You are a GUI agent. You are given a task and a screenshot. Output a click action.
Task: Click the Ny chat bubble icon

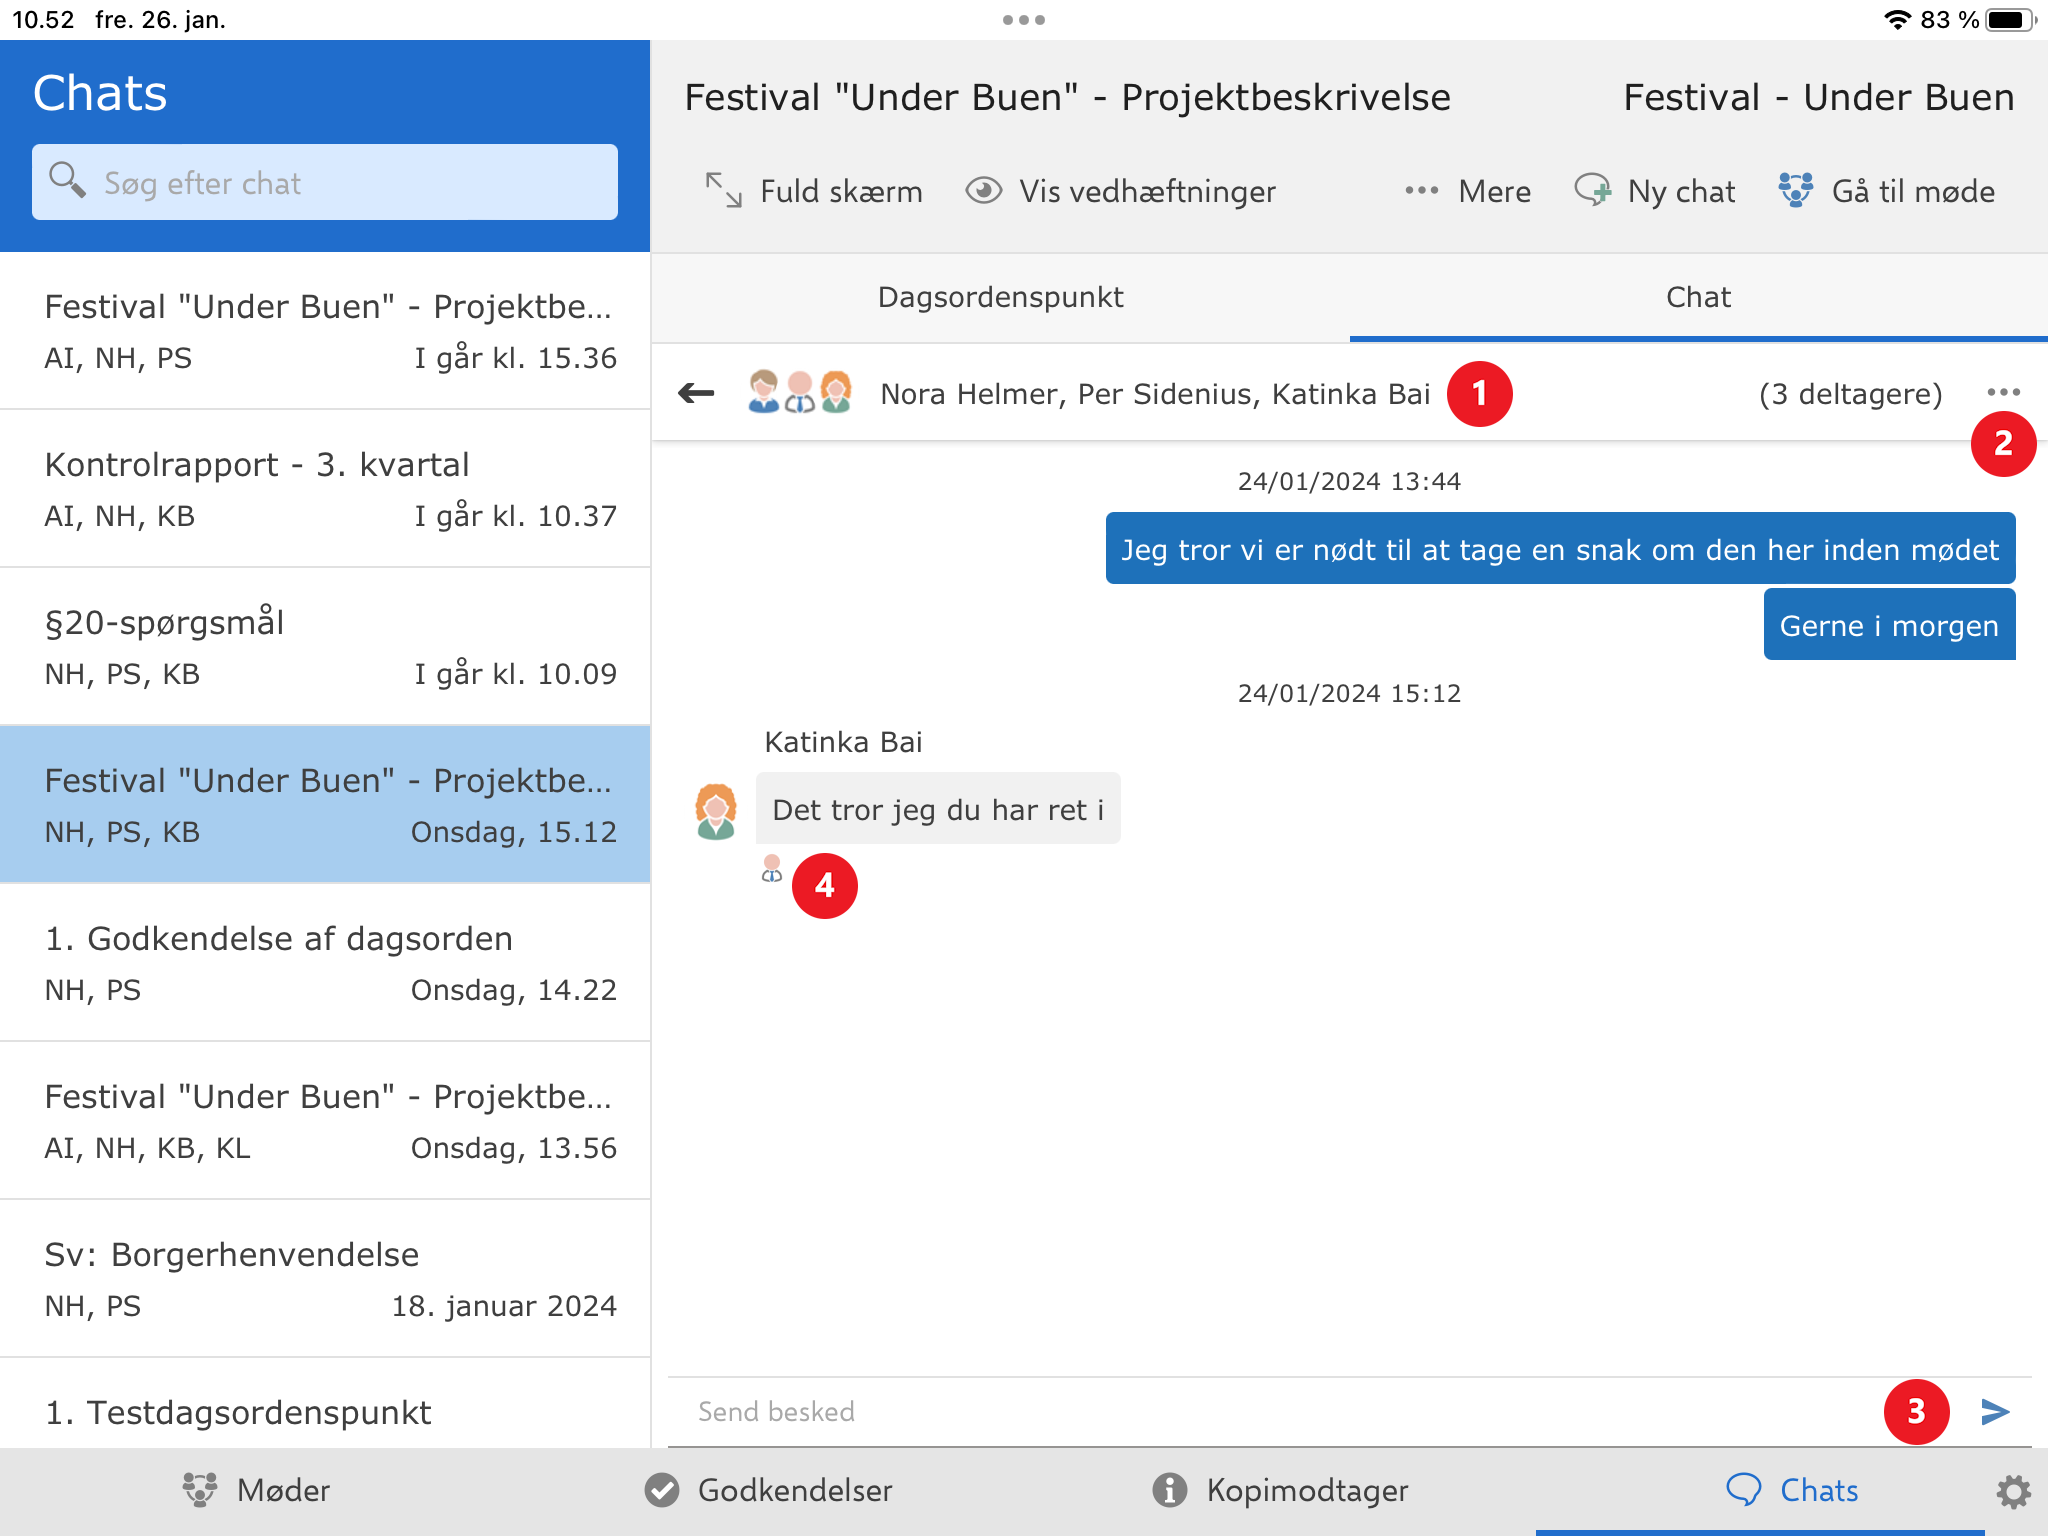[1592, 190]
